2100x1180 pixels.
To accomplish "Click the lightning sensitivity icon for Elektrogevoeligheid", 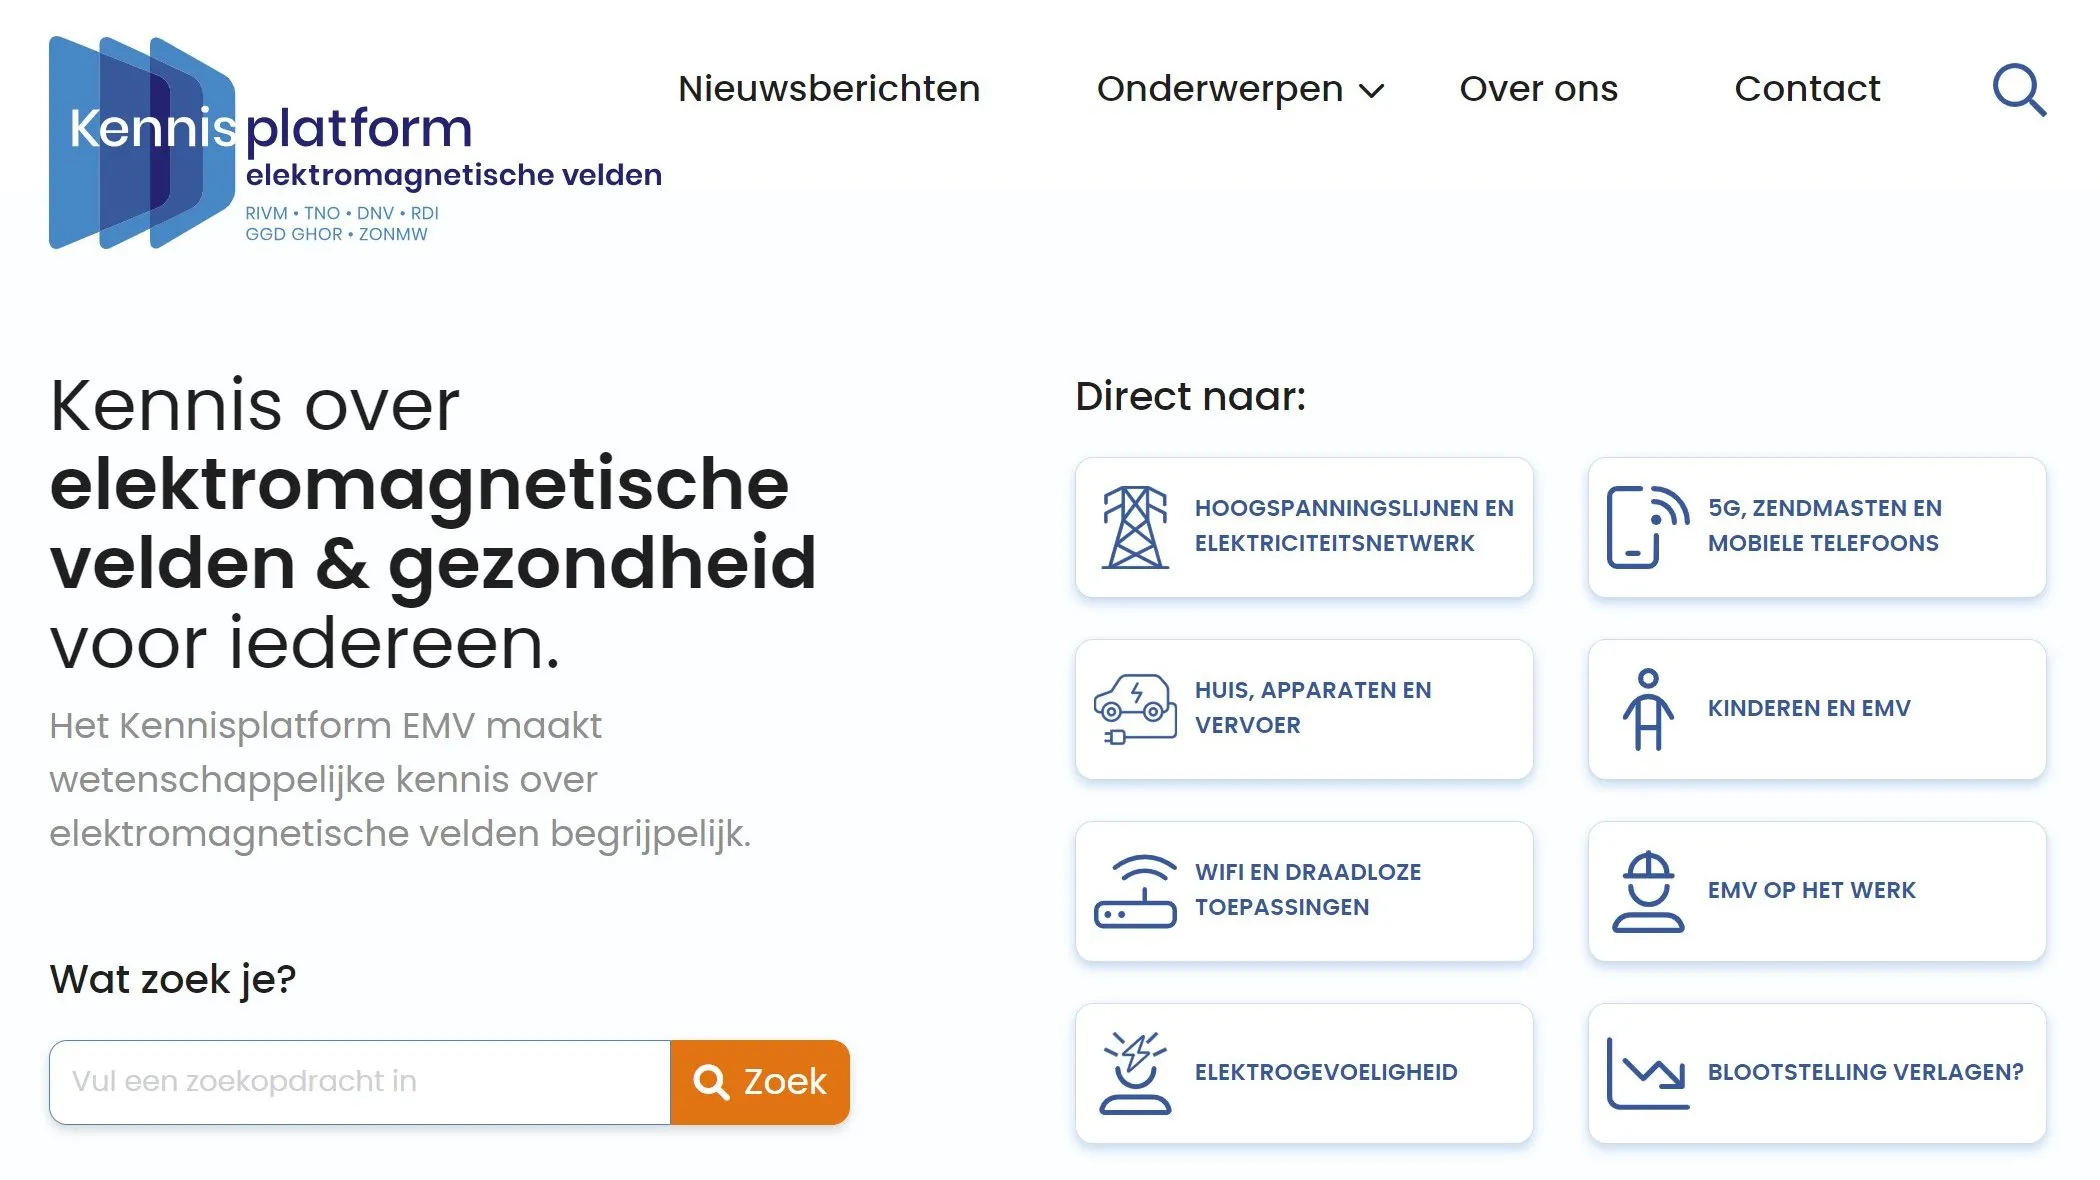I will pyautogui.click(x=1137, y=1072).
